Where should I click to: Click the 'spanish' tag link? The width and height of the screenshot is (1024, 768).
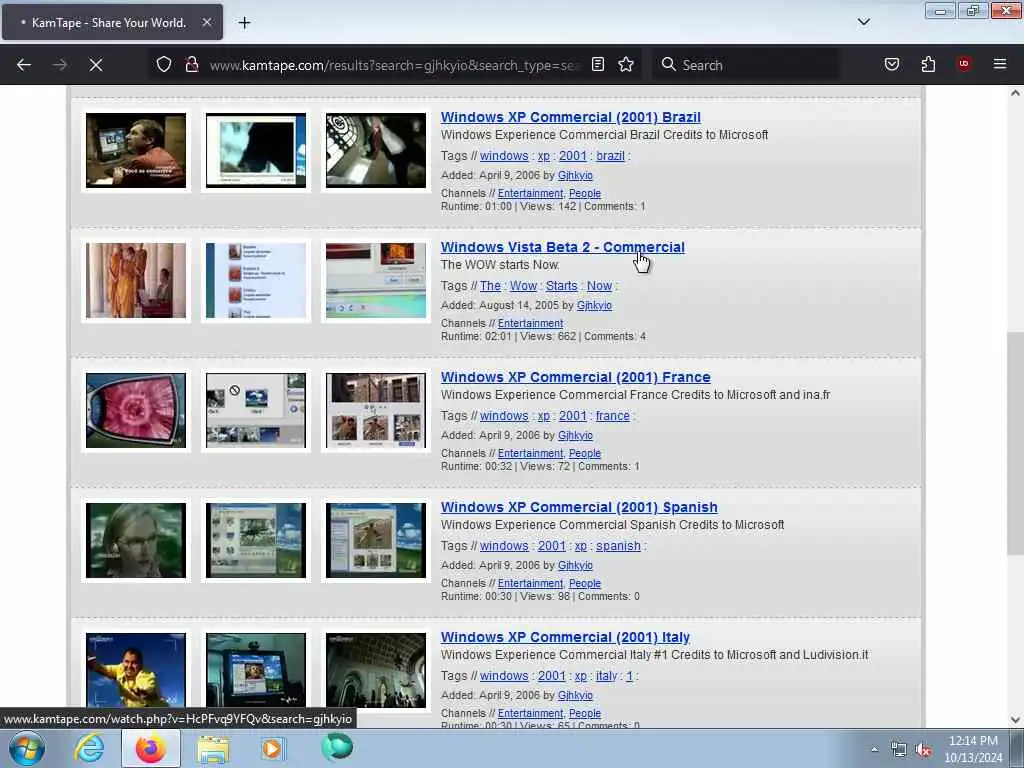click(x=618, y=546)
